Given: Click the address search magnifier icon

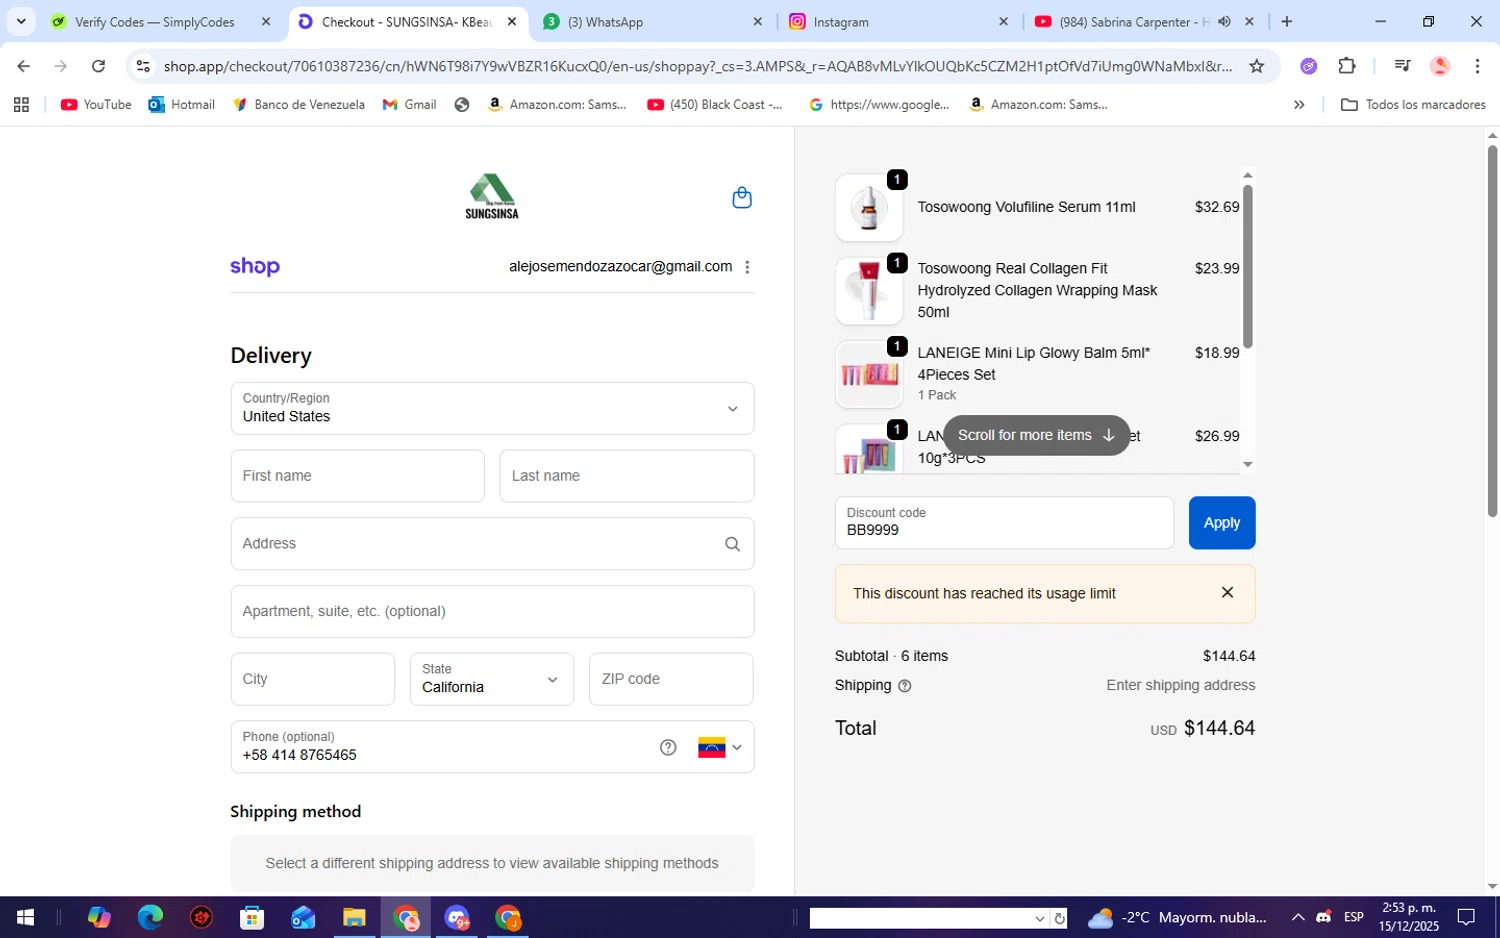Looking at the screenshot, I should point(732,544).
